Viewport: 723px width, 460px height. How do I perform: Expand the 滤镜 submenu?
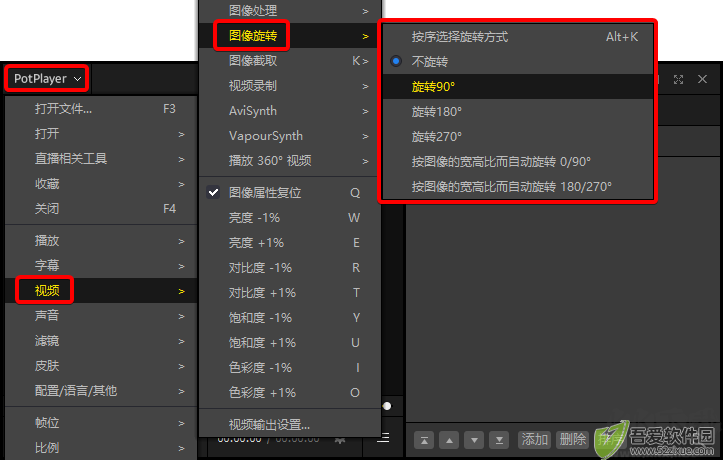(x=101, y=341)
